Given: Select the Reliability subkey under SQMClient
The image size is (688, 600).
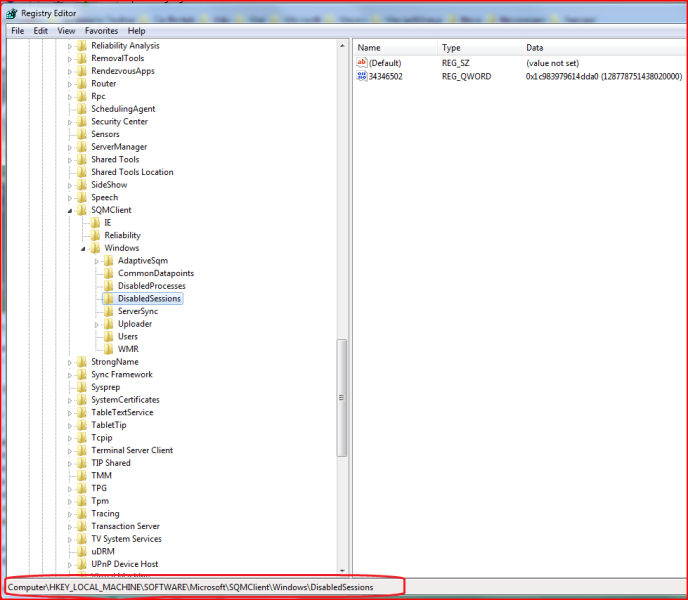Looking at the screenshot, I should [x=122, y=236].
